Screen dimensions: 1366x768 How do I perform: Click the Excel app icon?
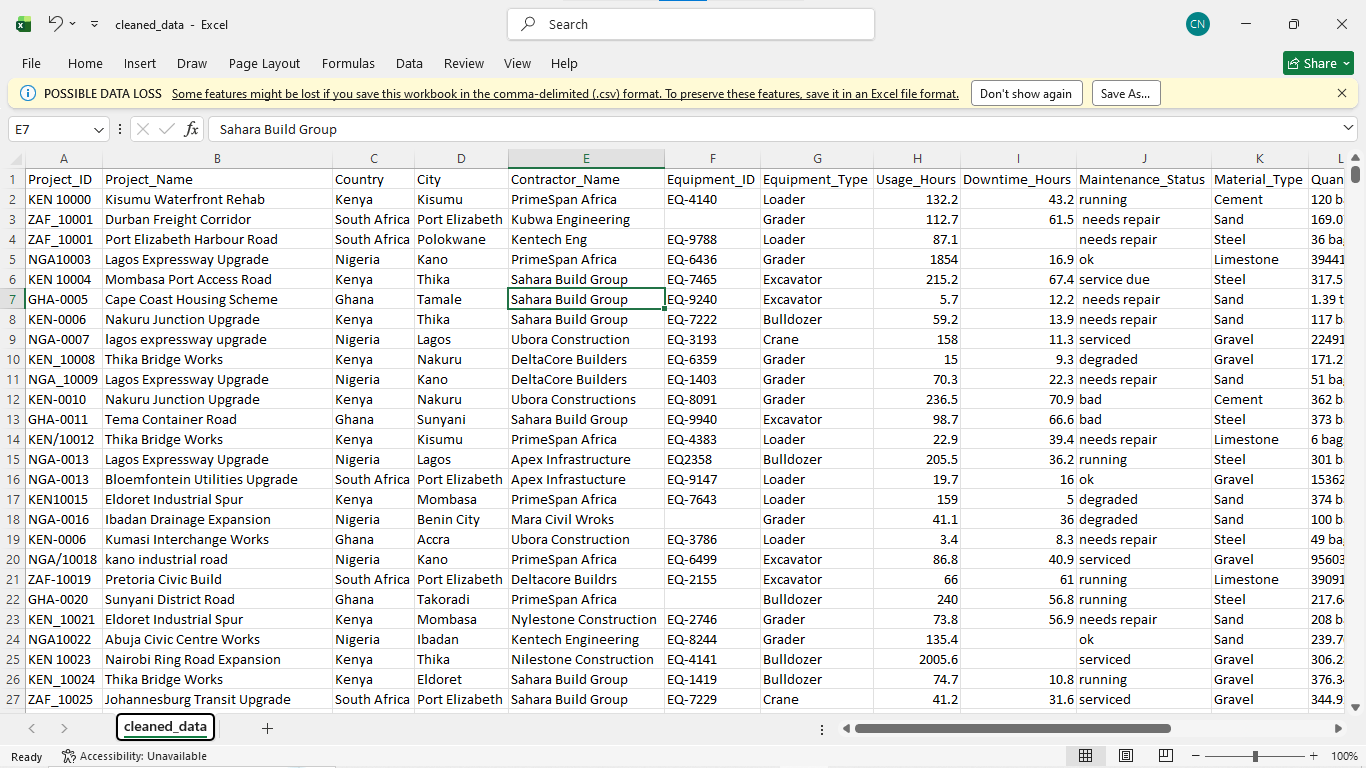click(23, 24)
